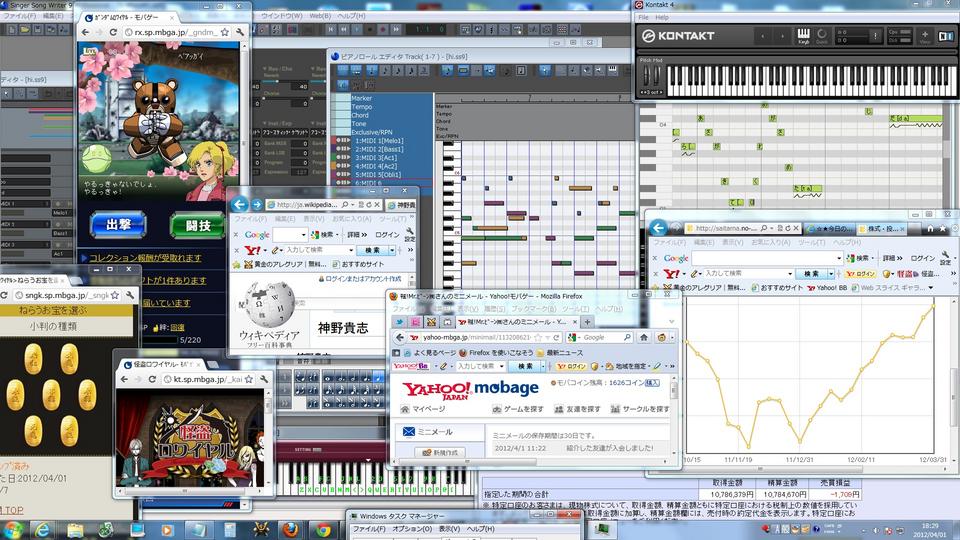
Task: Open Google toolbar settings wrench in Wikipedia window
Action: pyautogui.click(x=410, y=234)
